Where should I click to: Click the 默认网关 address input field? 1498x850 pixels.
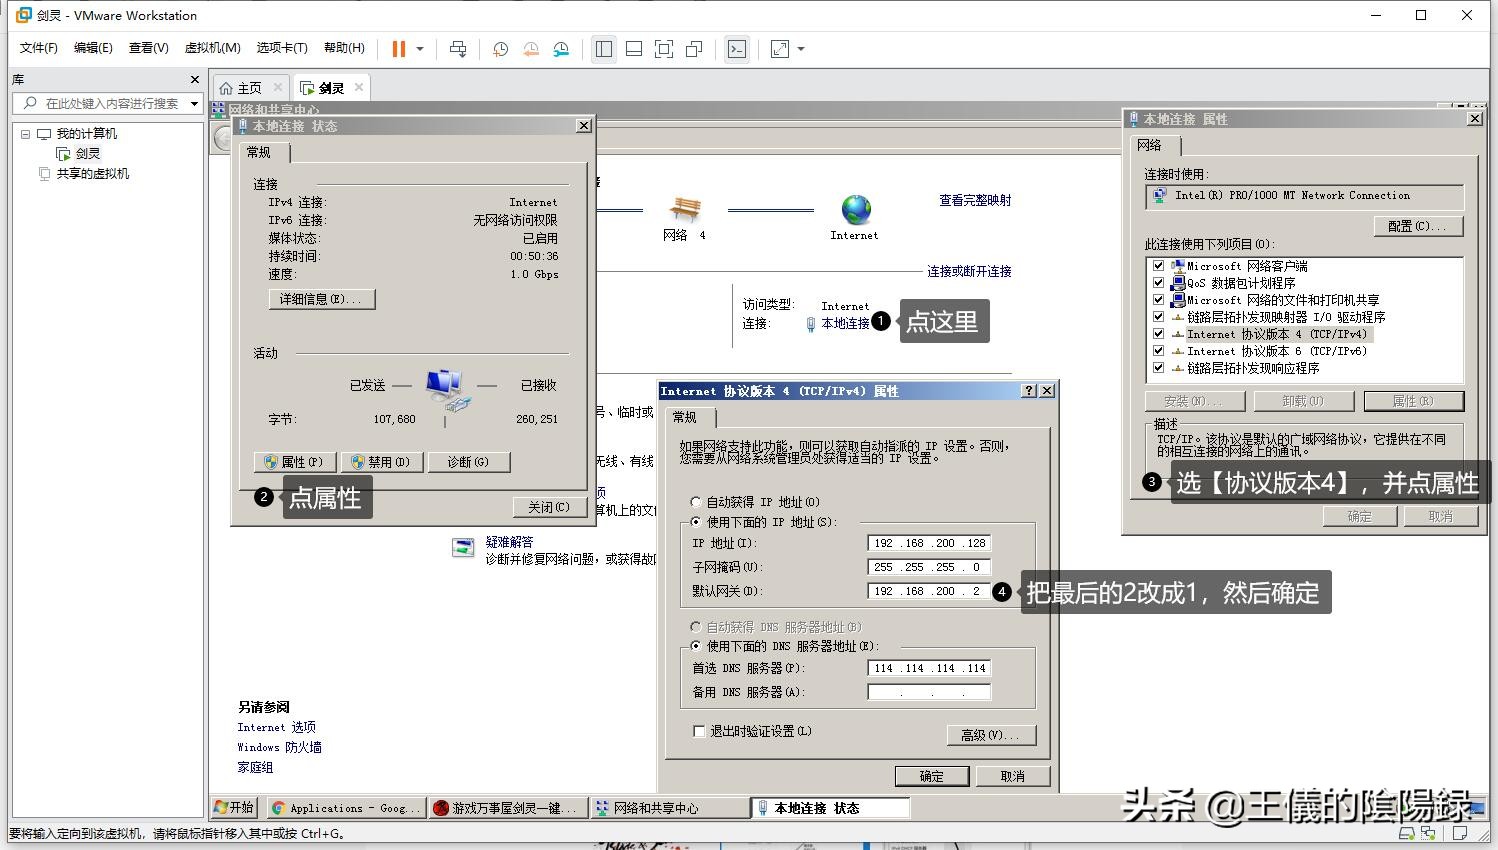929,591
